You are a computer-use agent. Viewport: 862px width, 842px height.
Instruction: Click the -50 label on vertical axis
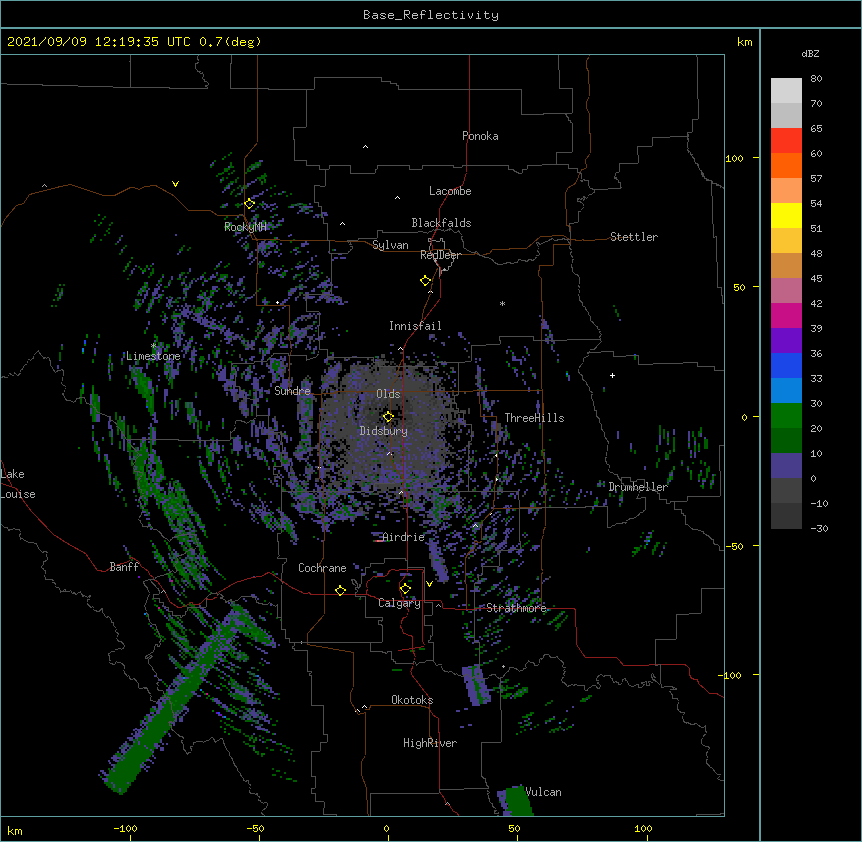(x=734, y=546)
